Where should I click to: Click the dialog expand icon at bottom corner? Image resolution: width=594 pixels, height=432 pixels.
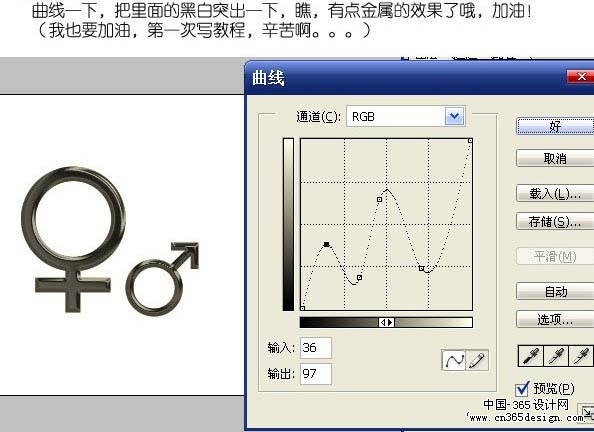coord(586,412)
